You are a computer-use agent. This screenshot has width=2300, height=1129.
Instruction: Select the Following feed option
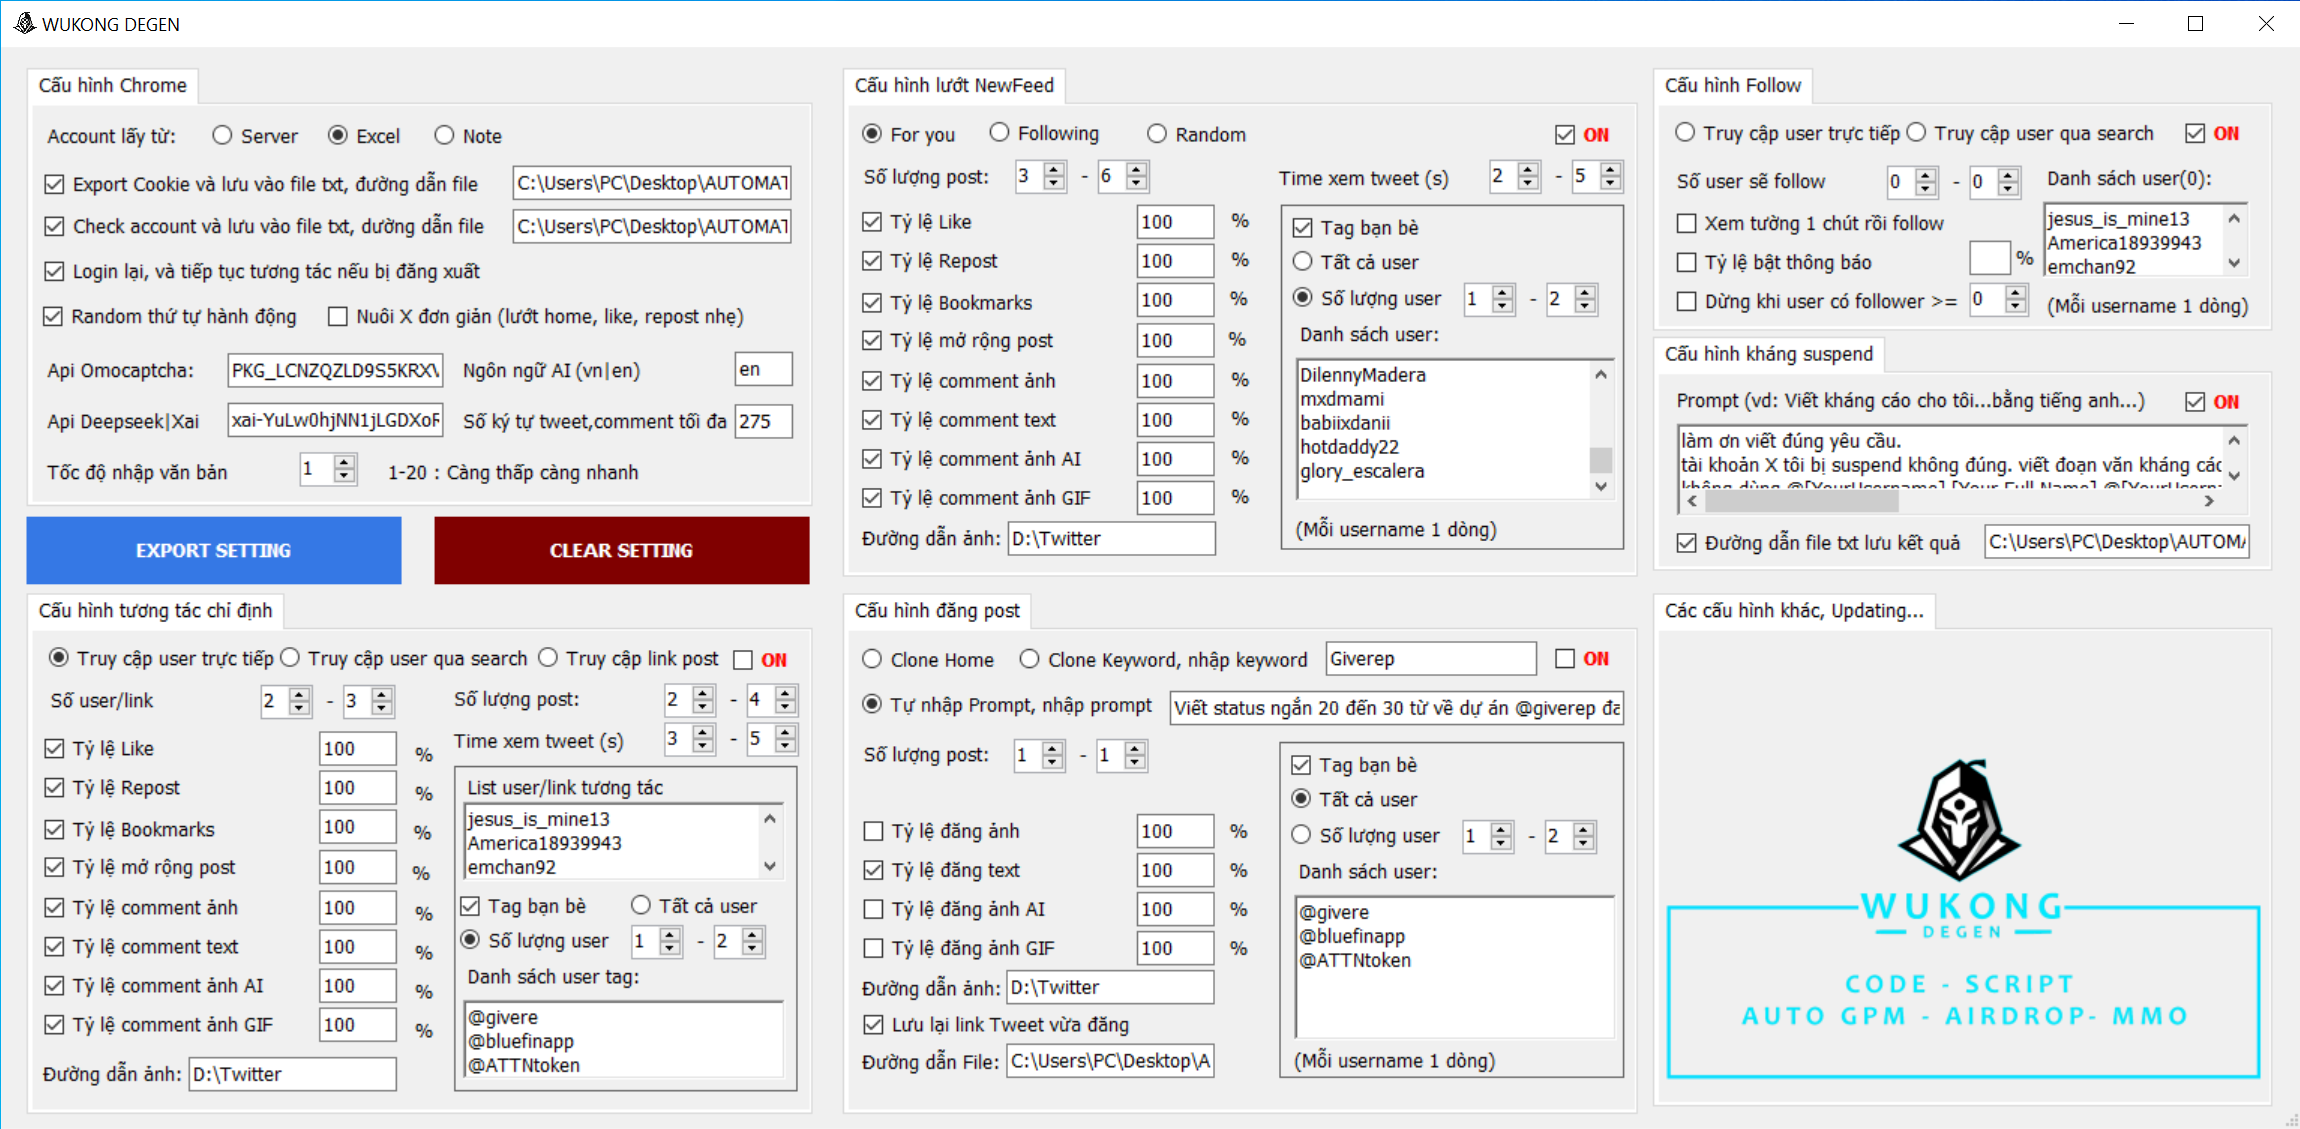999,133
